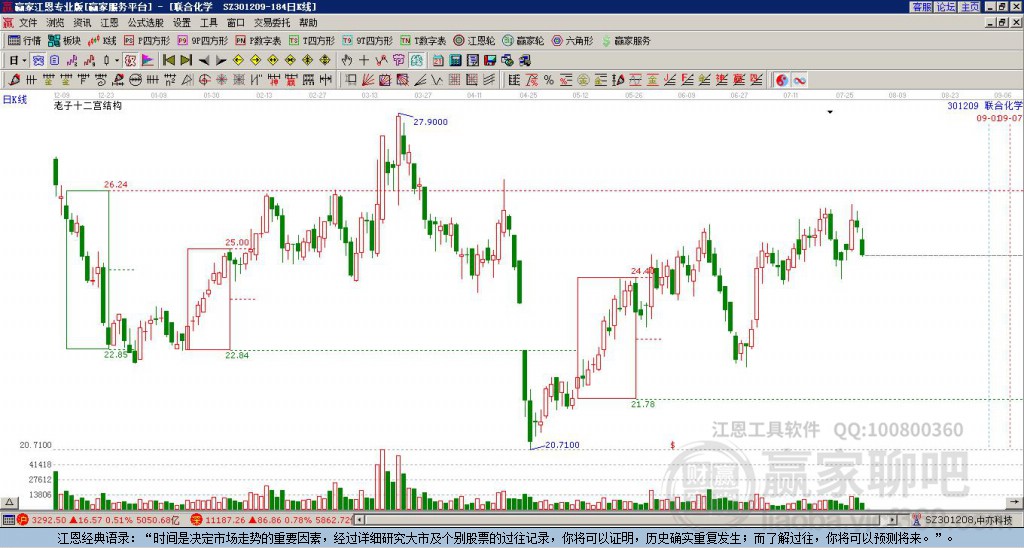The width and height of the screenshot is (1024, 548).
Task: Click the small triangle button under volume
Action: [9, 502]
